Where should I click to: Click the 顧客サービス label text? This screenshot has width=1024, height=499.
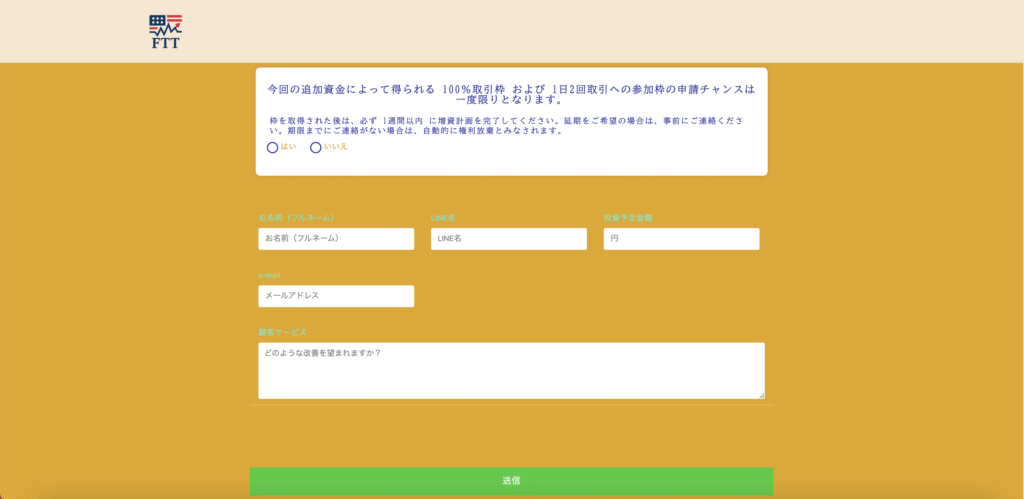[x=282, y=332]
